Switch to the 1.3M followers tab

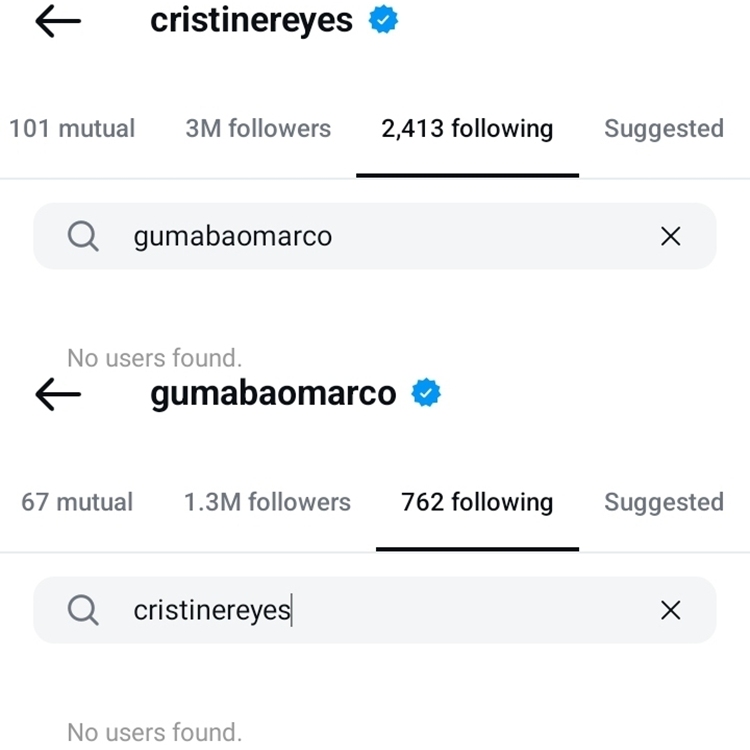tap(267, 502)
